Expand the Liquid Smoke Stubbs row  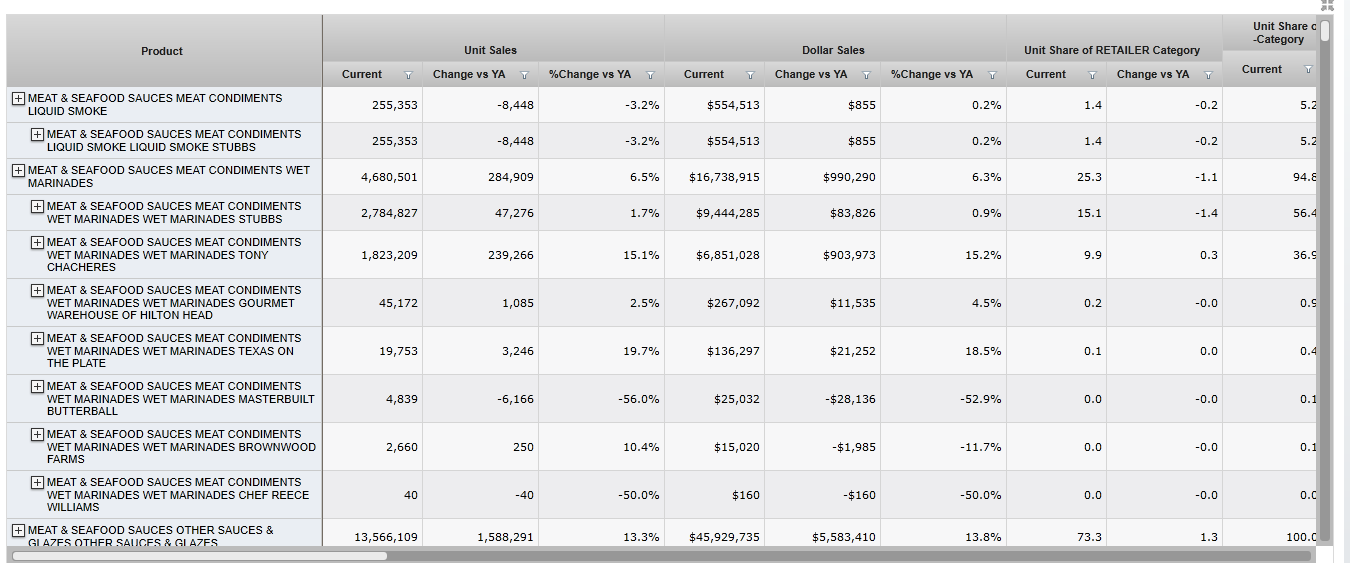[37, 135]
